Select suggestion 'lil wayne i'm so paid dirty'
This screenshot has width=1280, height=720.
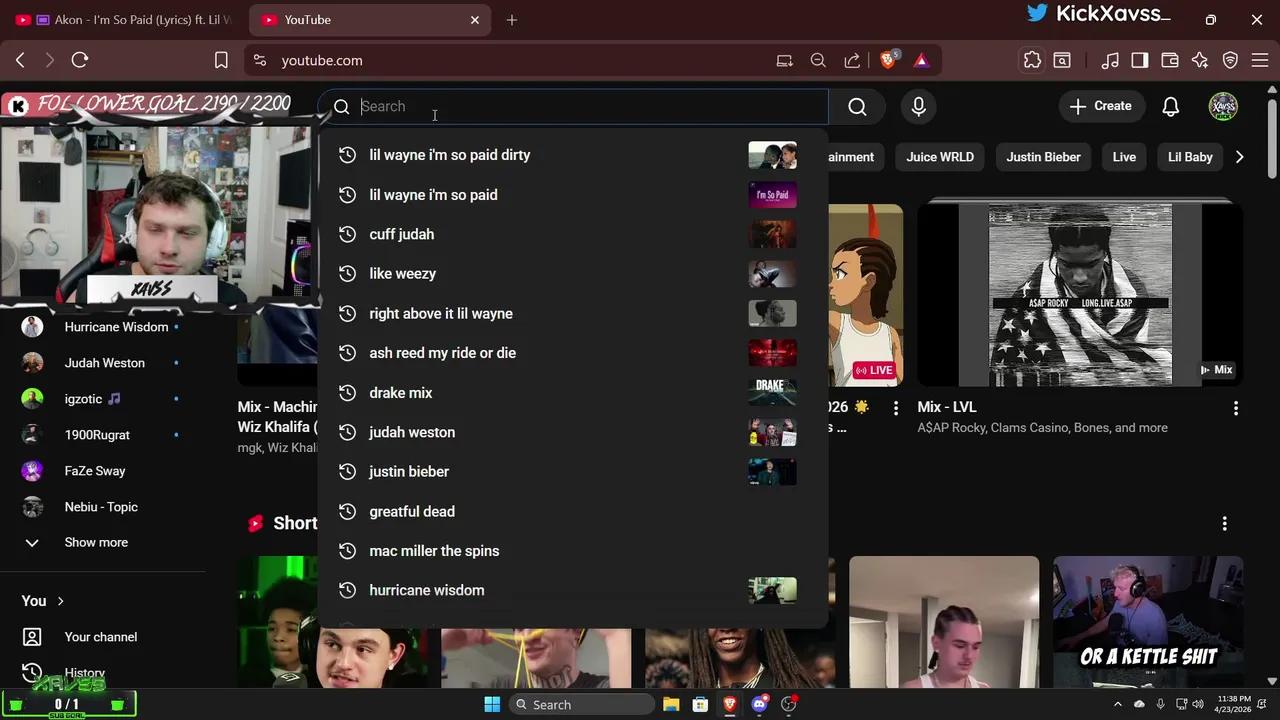pos(573,155)
